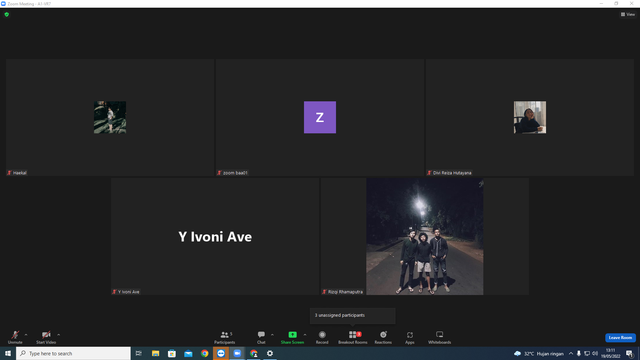The height and width of the screenshot is (360, 640).
Task: Expand video options arrow next to Start Video
Action: 59,335
